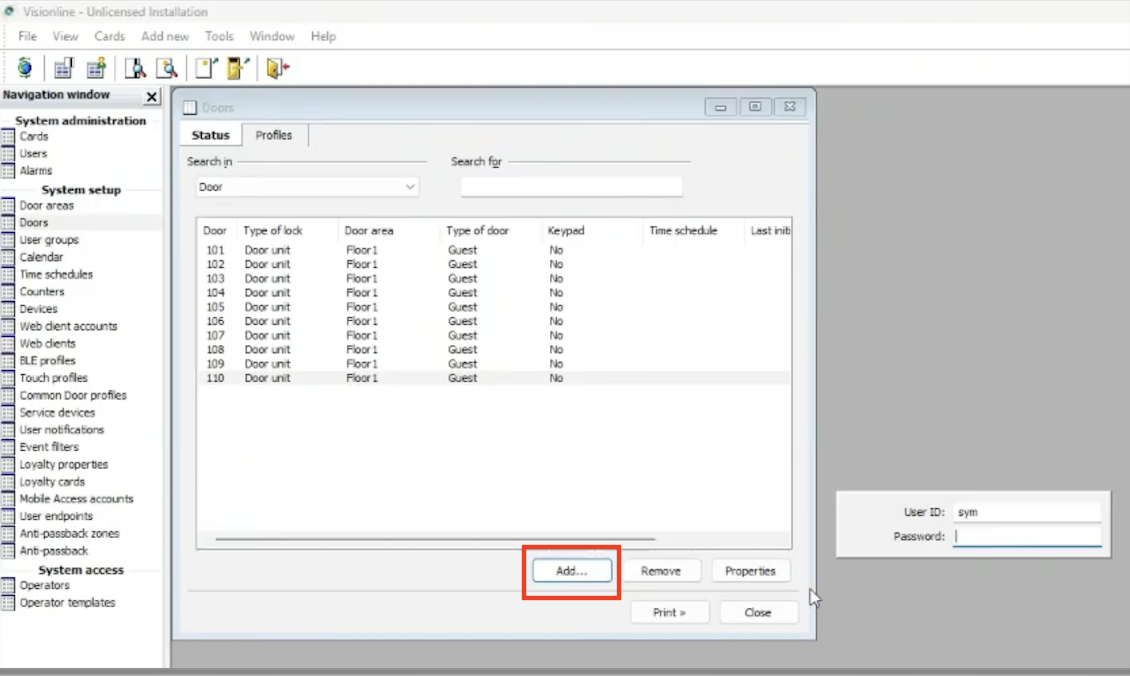
Task: Open Service devices in navigation
Action: [x=58, y=413]
